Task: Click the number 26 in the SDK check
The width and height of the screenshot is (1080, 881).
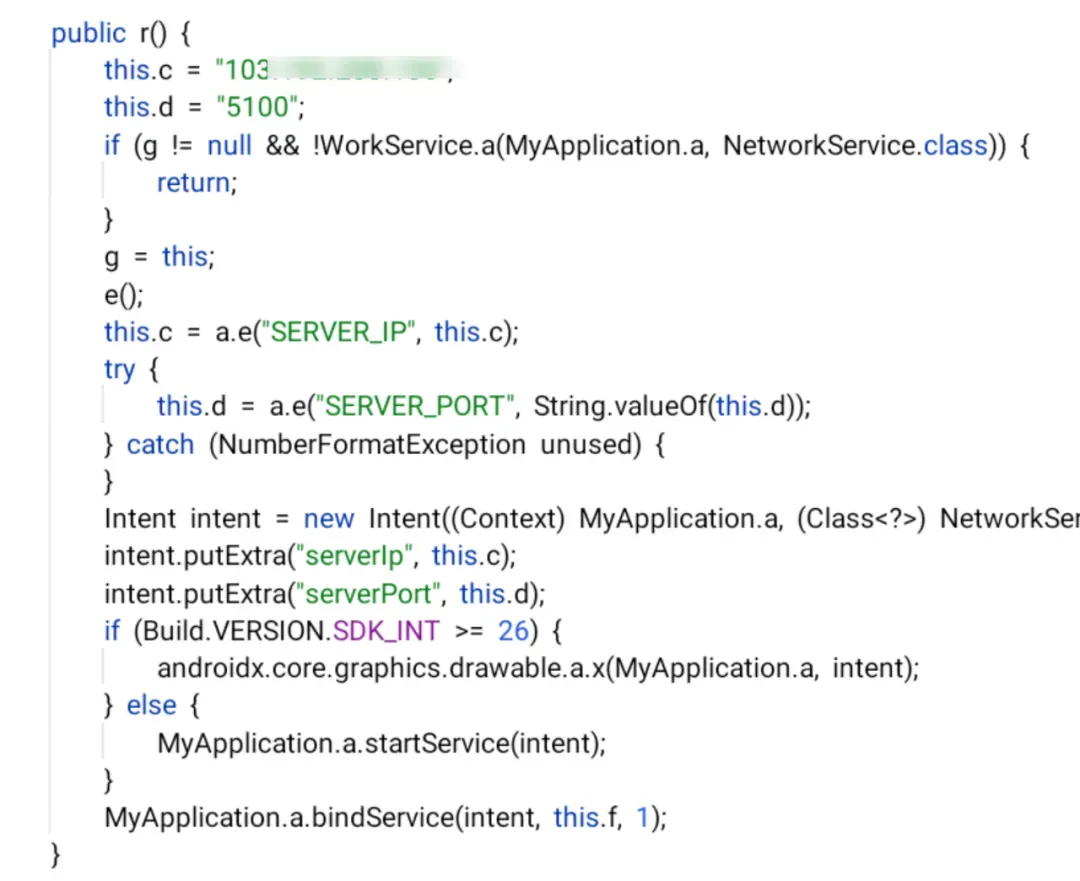Action: (513, 631)
